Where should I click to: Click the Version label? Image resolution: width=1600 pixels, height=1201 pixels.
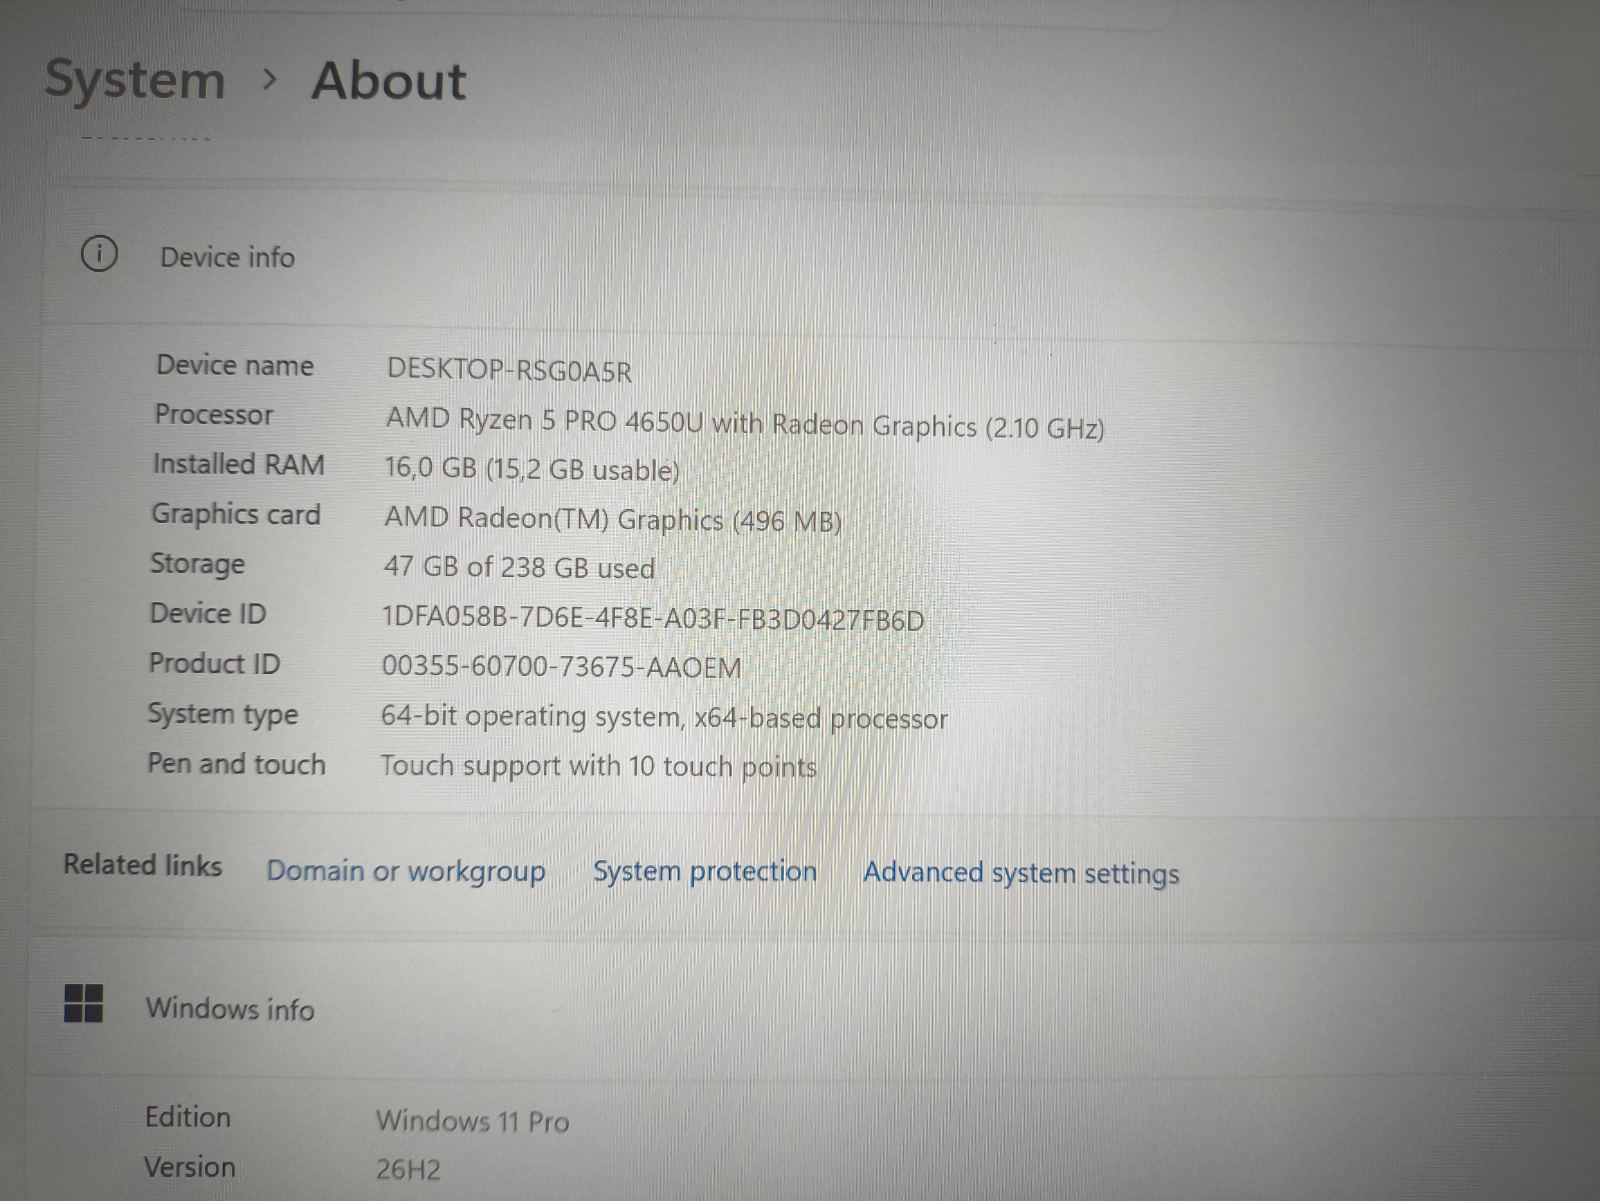(x=189, y=1167)
